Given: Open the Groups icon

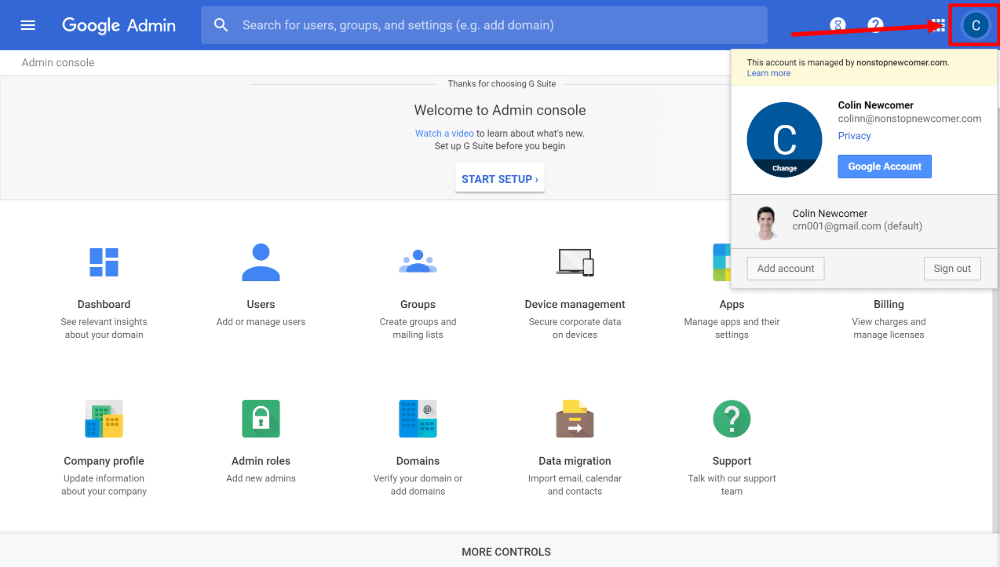Looking at the screenshot, I should click(418, 261).
